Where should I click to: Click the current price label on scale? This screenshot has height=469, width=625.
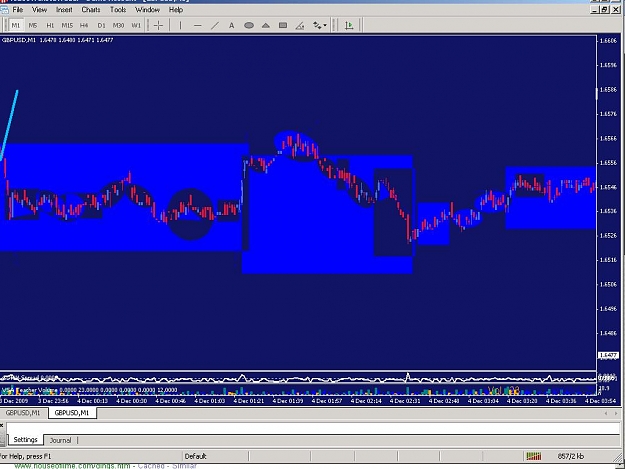pyautogui.click(x=608, y=355)
